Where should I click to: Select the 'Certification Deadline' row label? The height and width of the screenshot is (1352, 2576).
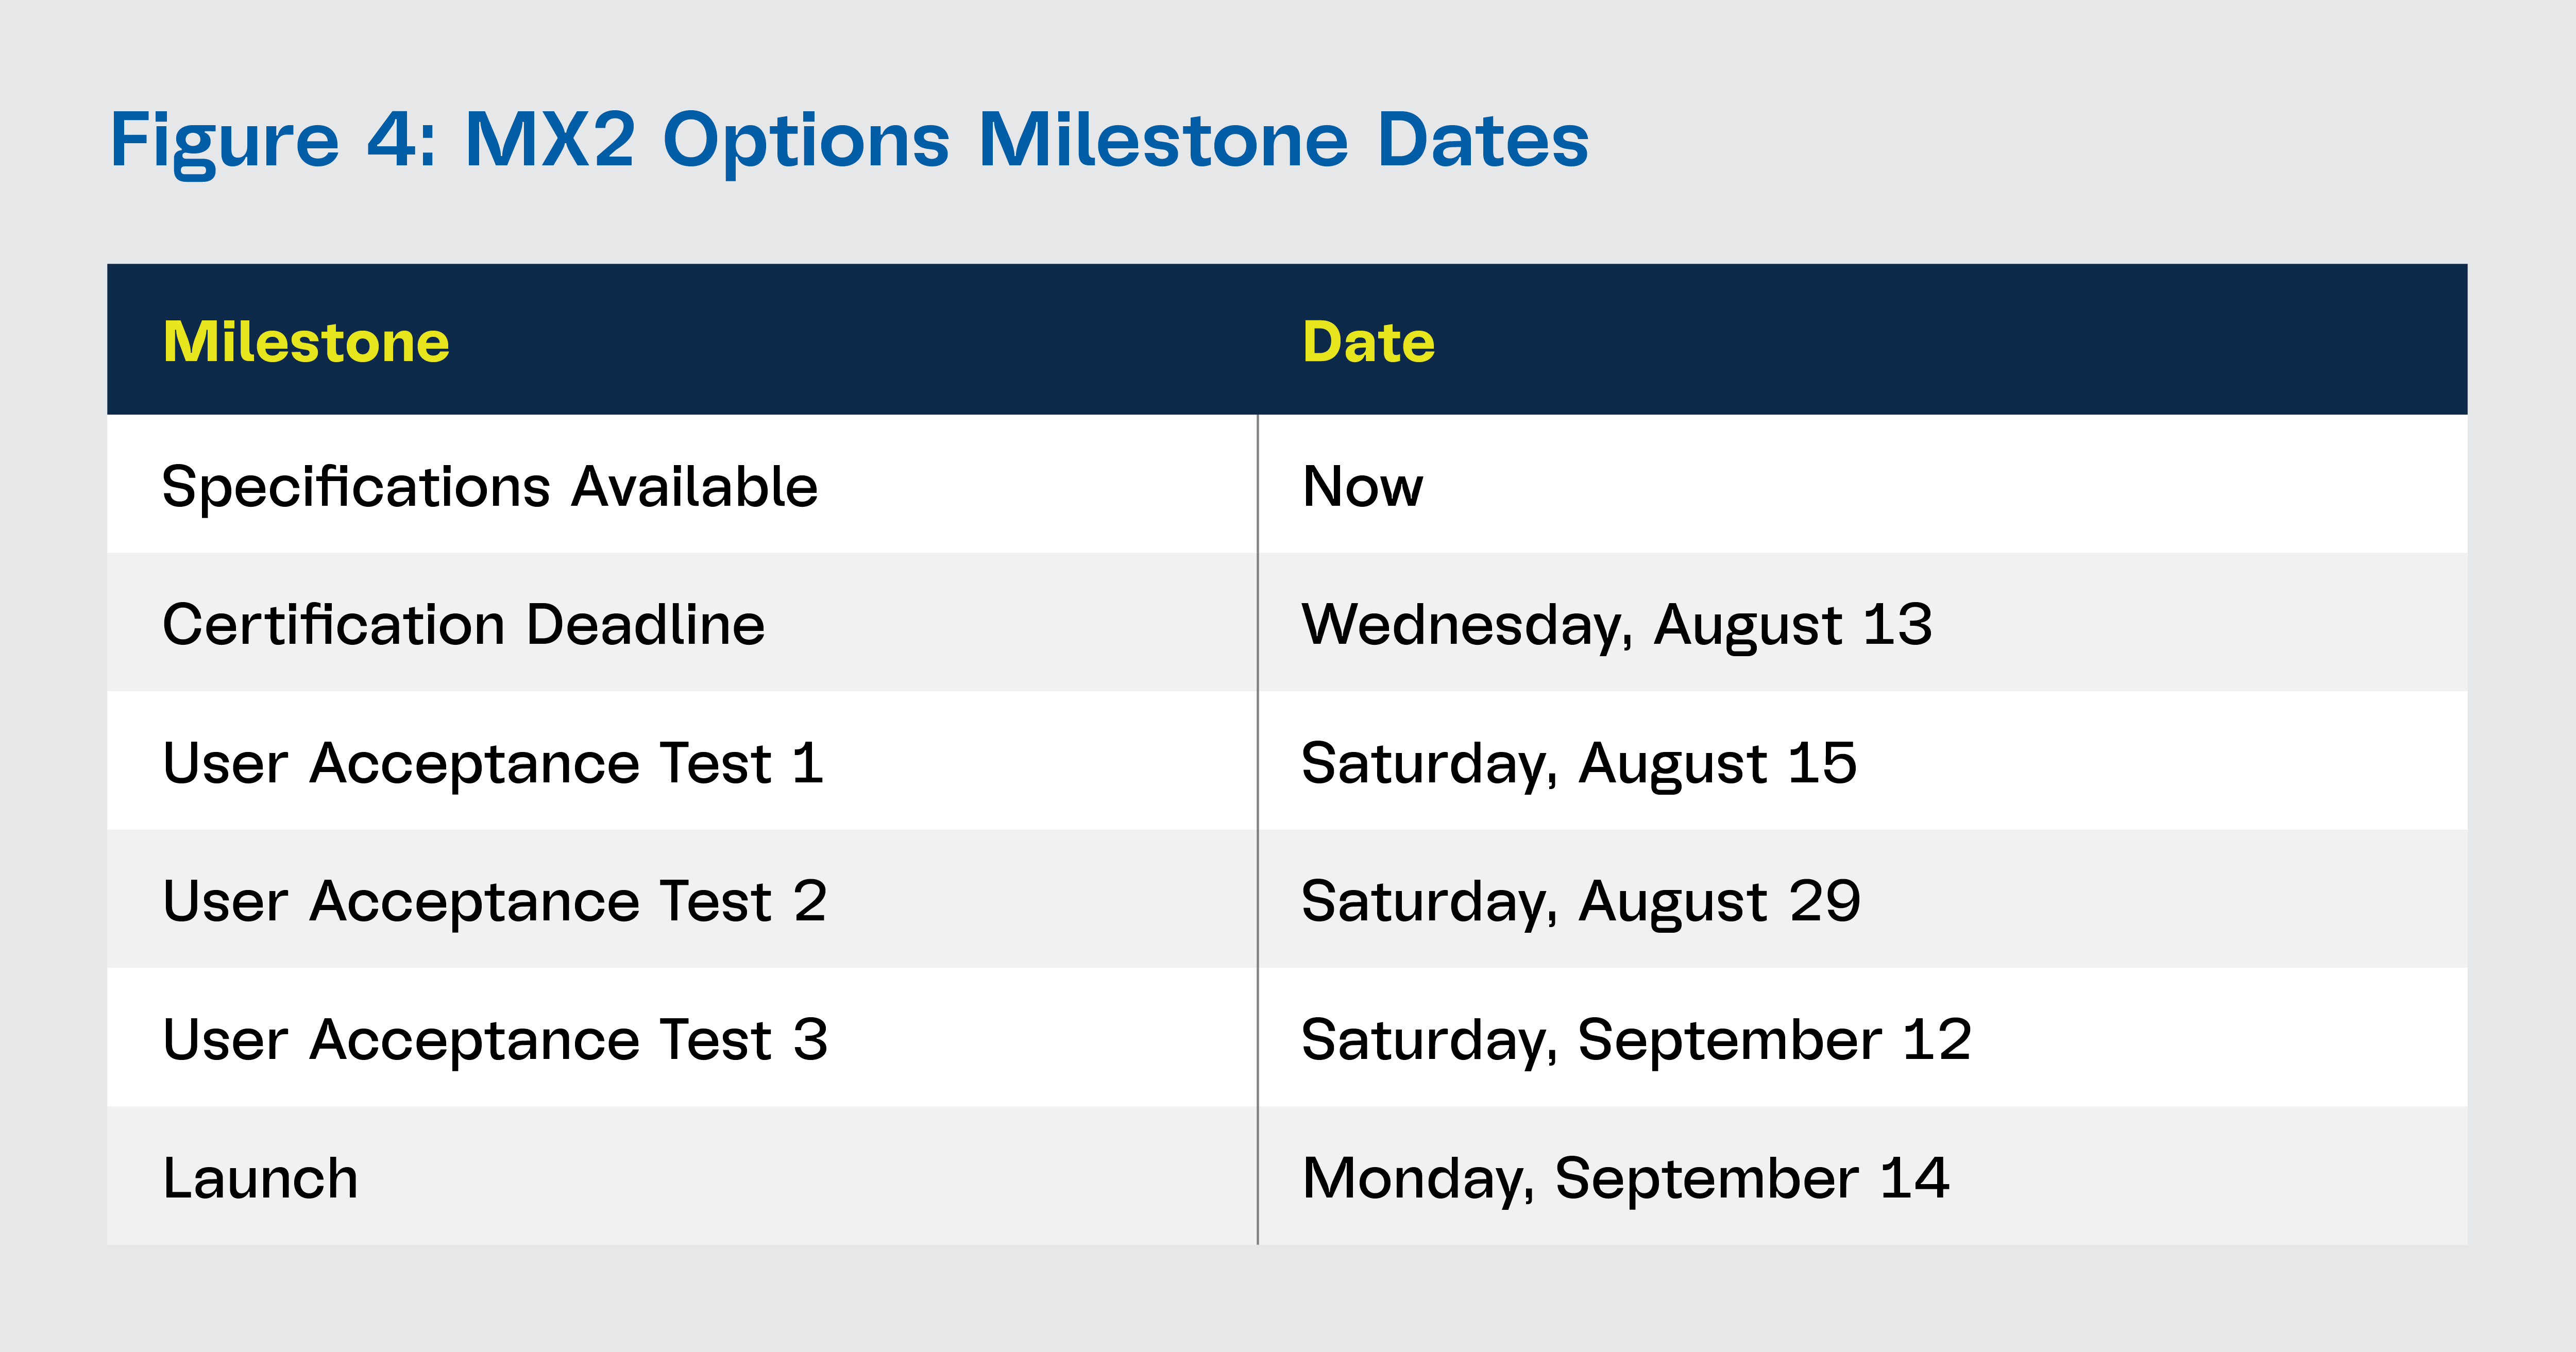tap(464, 625)
